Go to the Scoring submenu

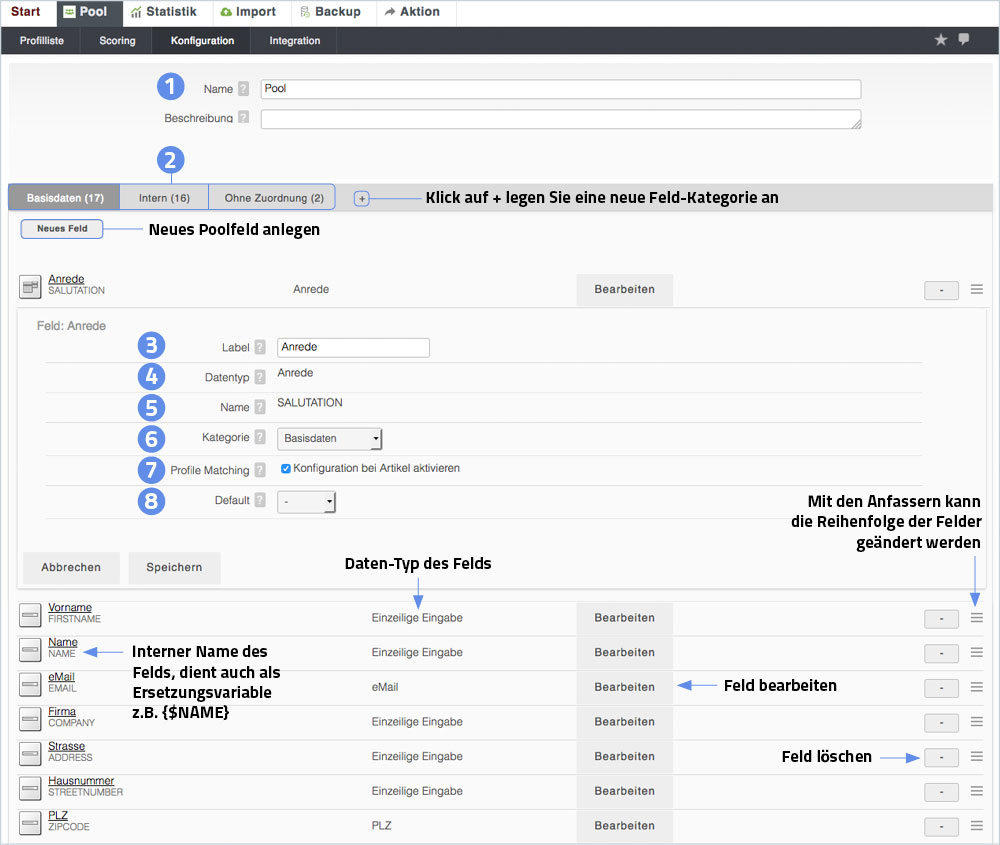tap(117, 41)
